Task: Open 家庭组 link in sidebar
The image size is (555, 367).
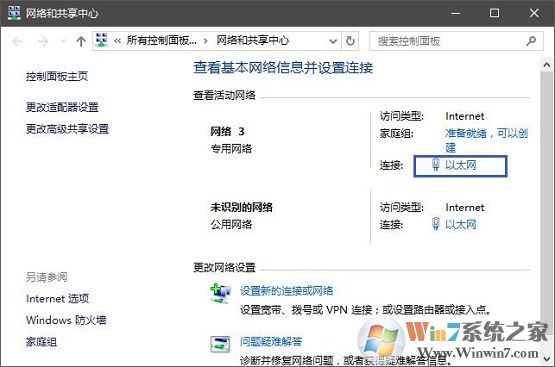Action: 41,342
